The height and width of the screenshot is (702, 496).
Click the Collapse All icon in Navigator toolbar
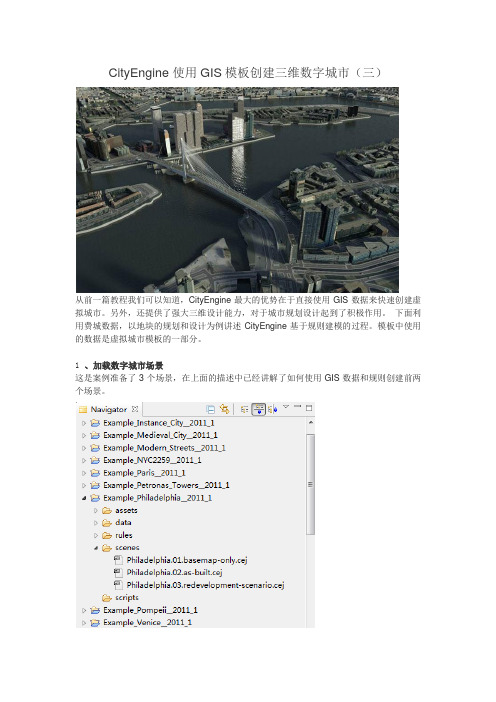pos(210,409)
